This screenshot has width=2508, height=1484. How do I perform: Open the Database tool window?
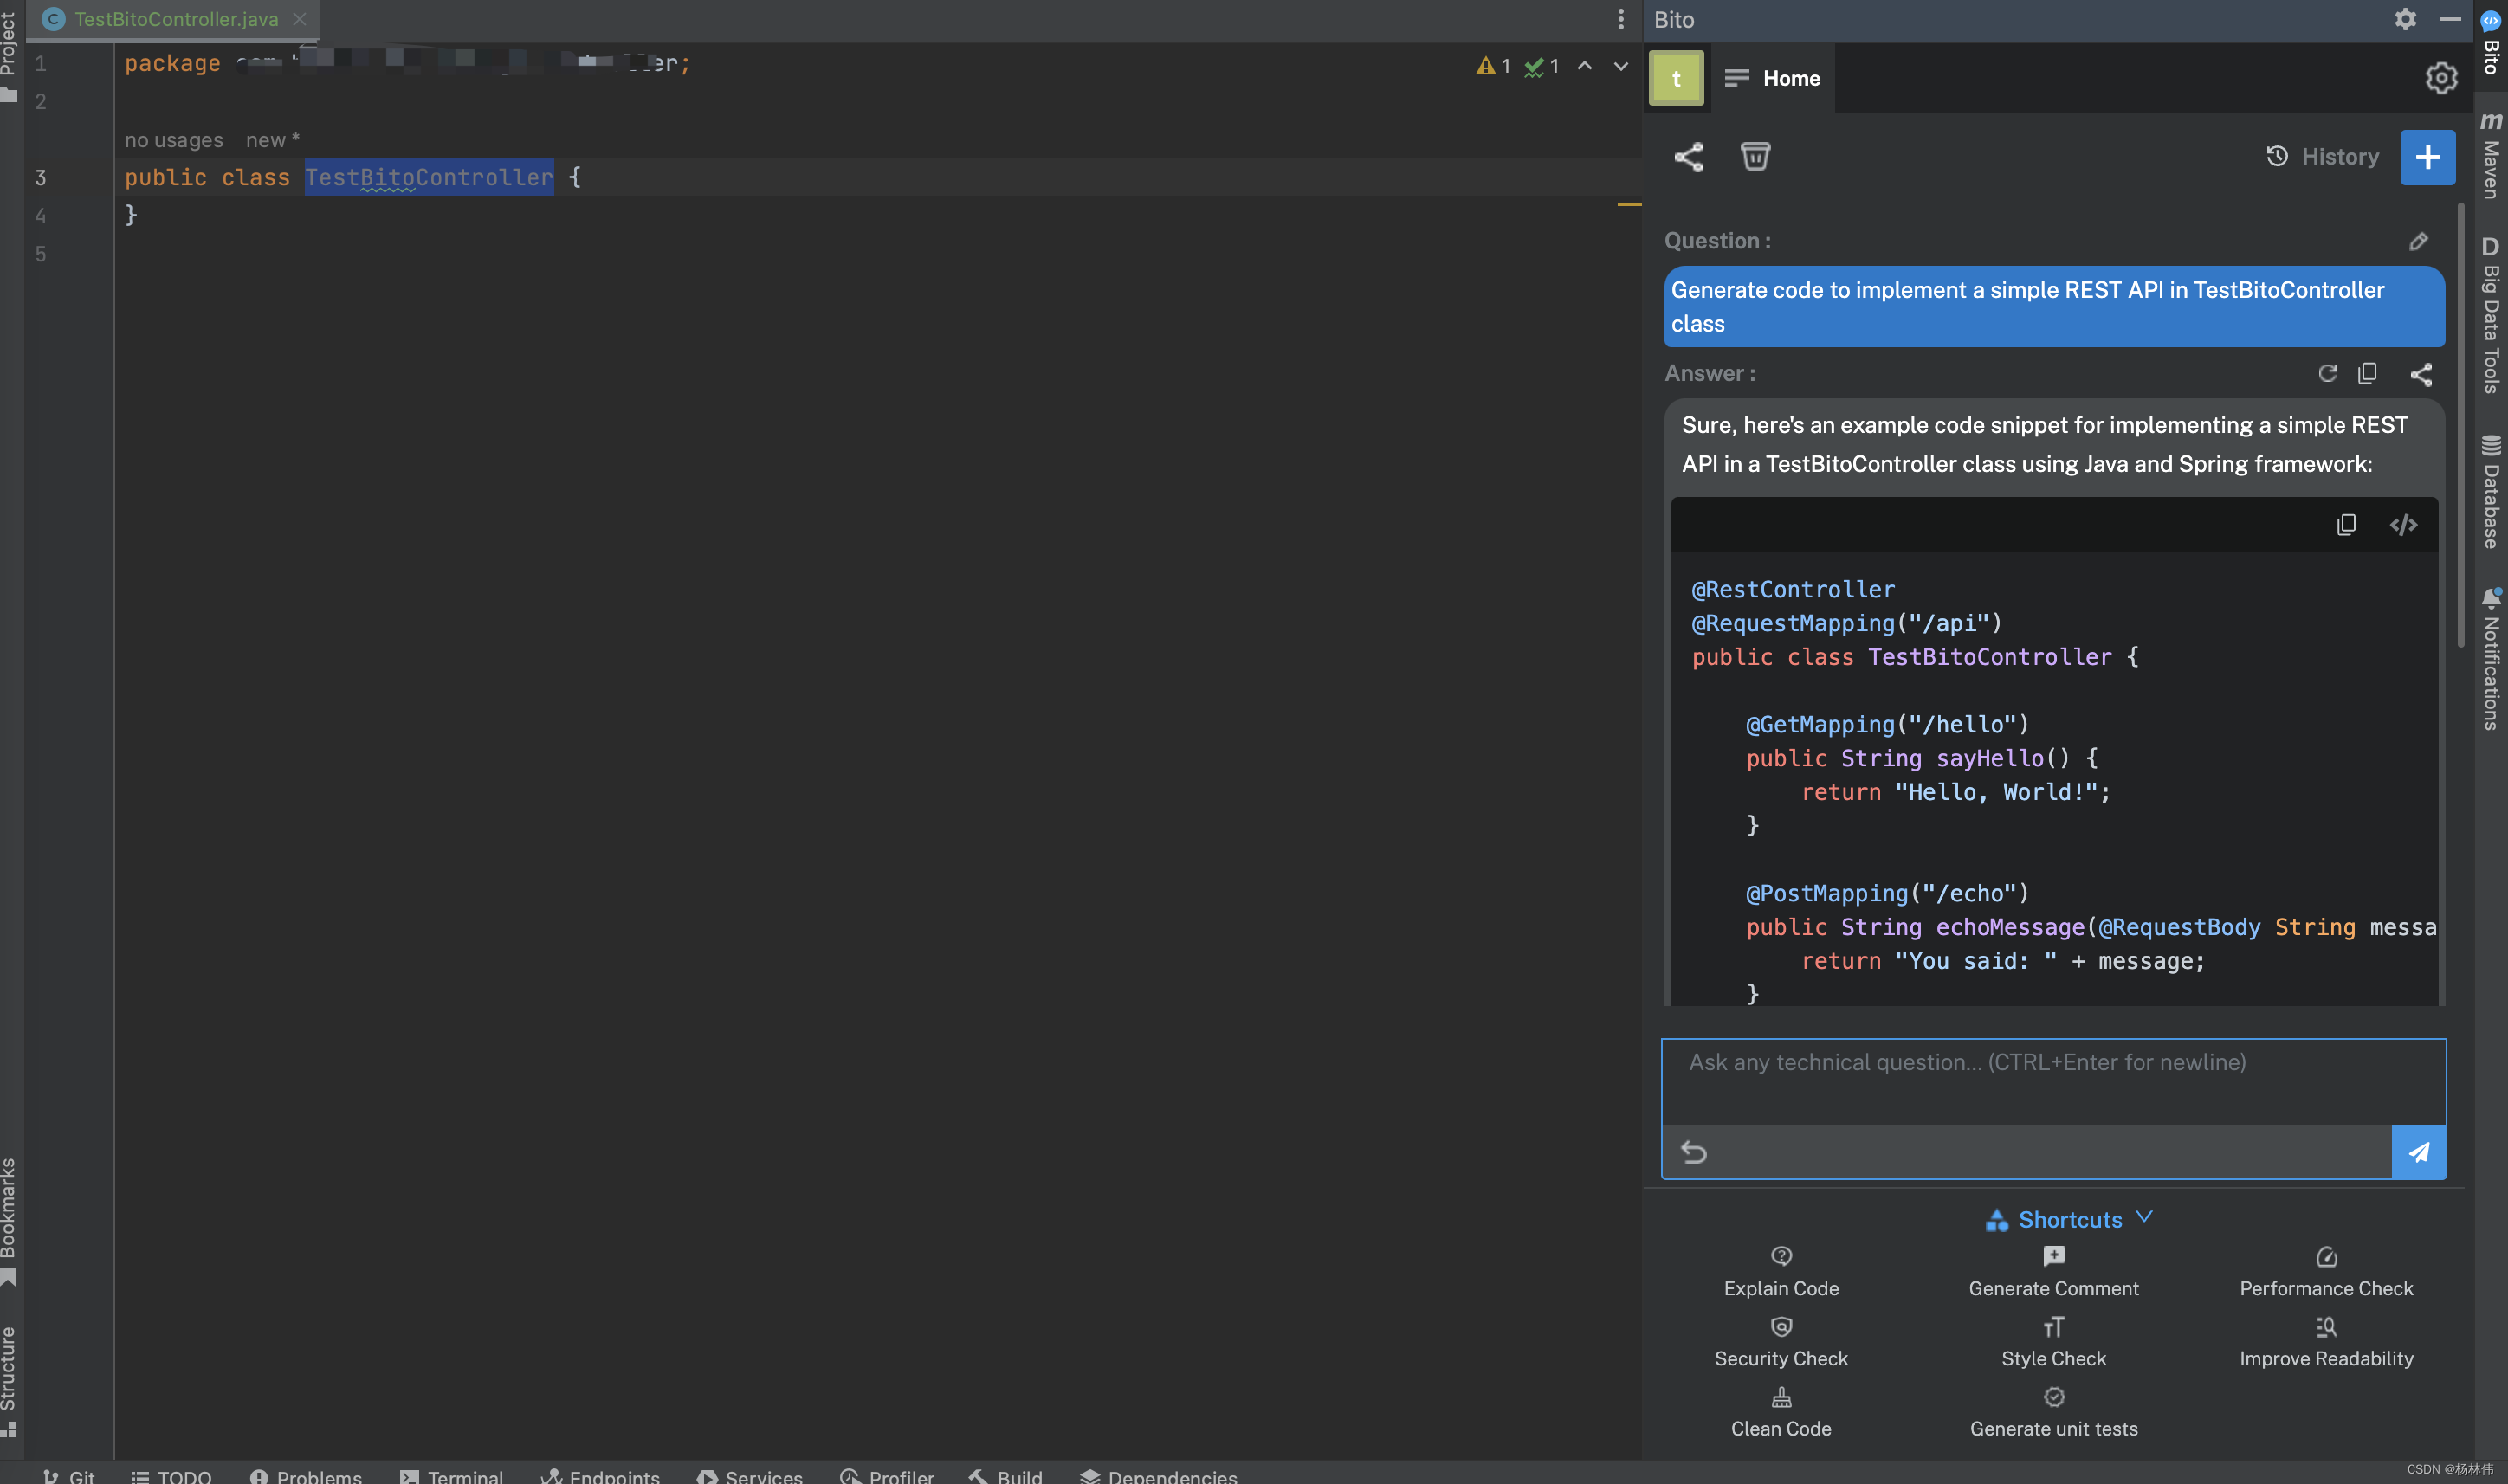[2490, 491]
